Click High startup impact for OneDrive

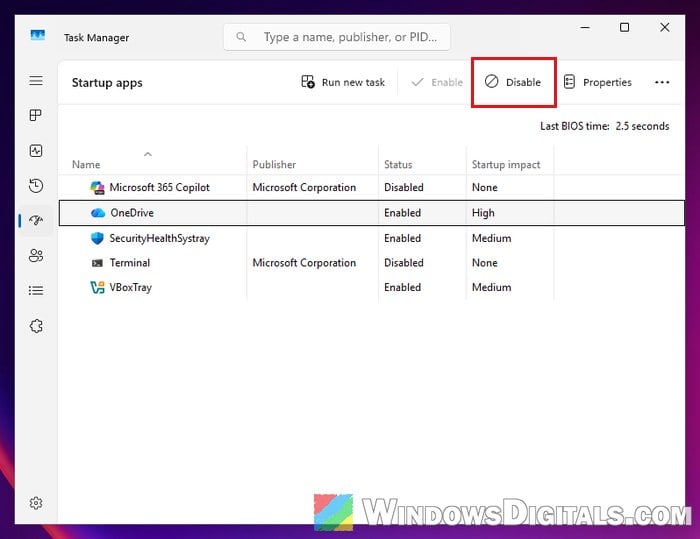coord(483,213)
